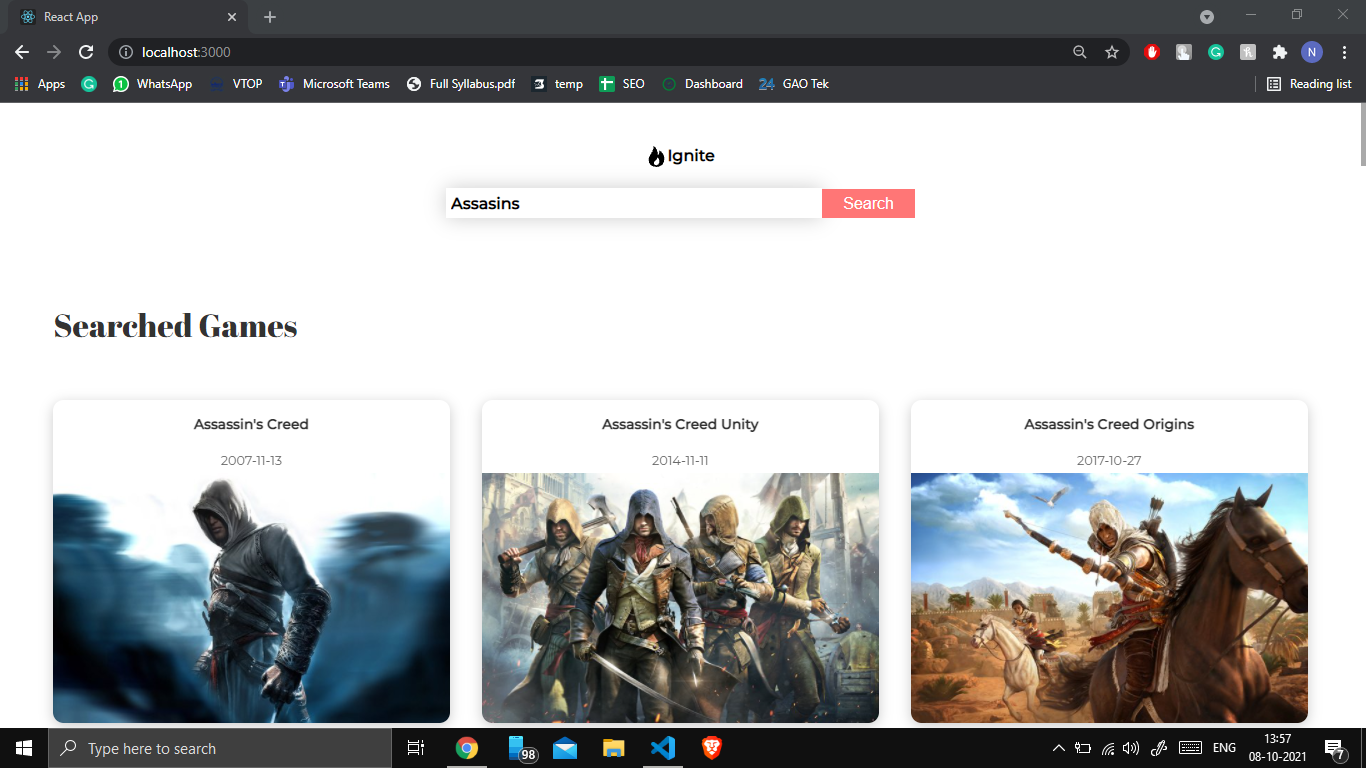The height and width of the screenshot is (768, 1366).
Task: Click the Search button
Action: point(868,203)
